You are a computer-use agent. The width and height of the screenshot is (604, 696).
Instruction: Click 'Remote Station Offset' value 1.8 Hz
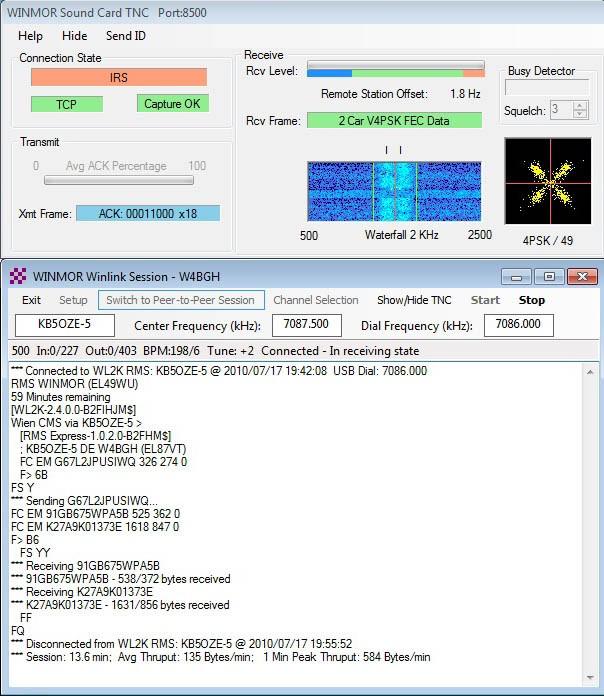(465, 94)
